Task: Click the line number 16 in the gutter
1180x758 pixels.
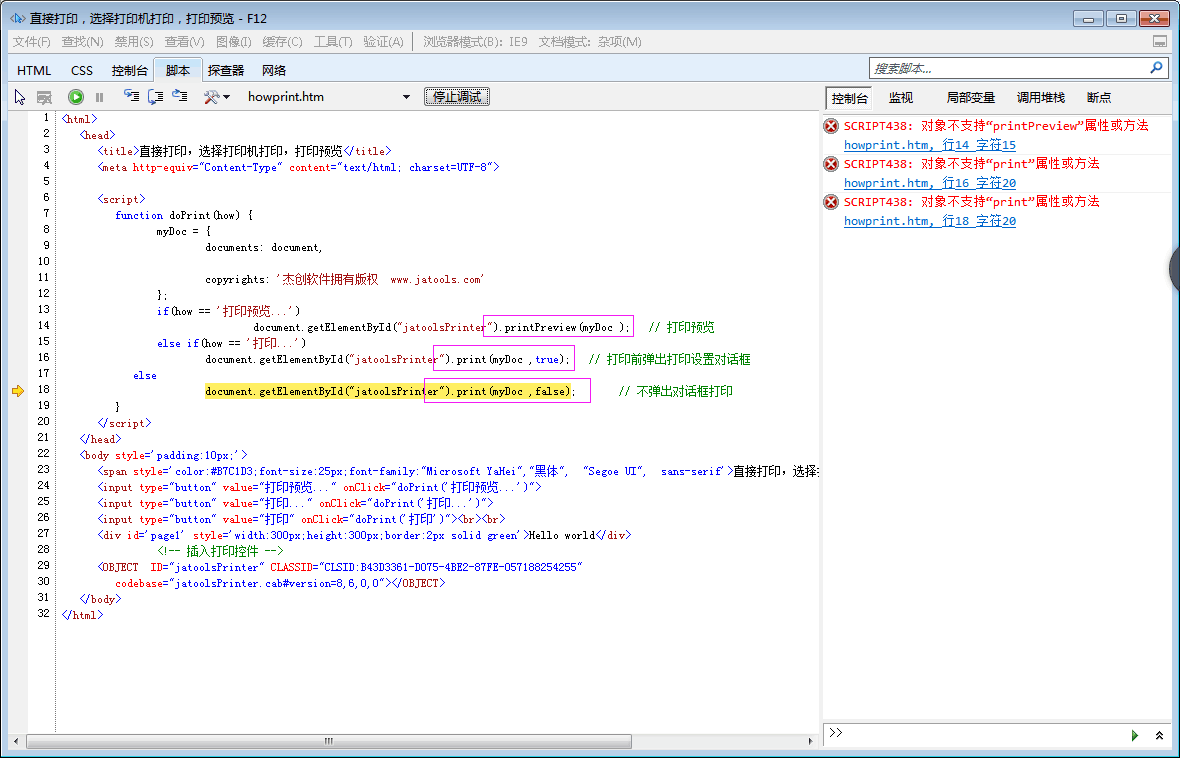Action: tap(44, 358)
